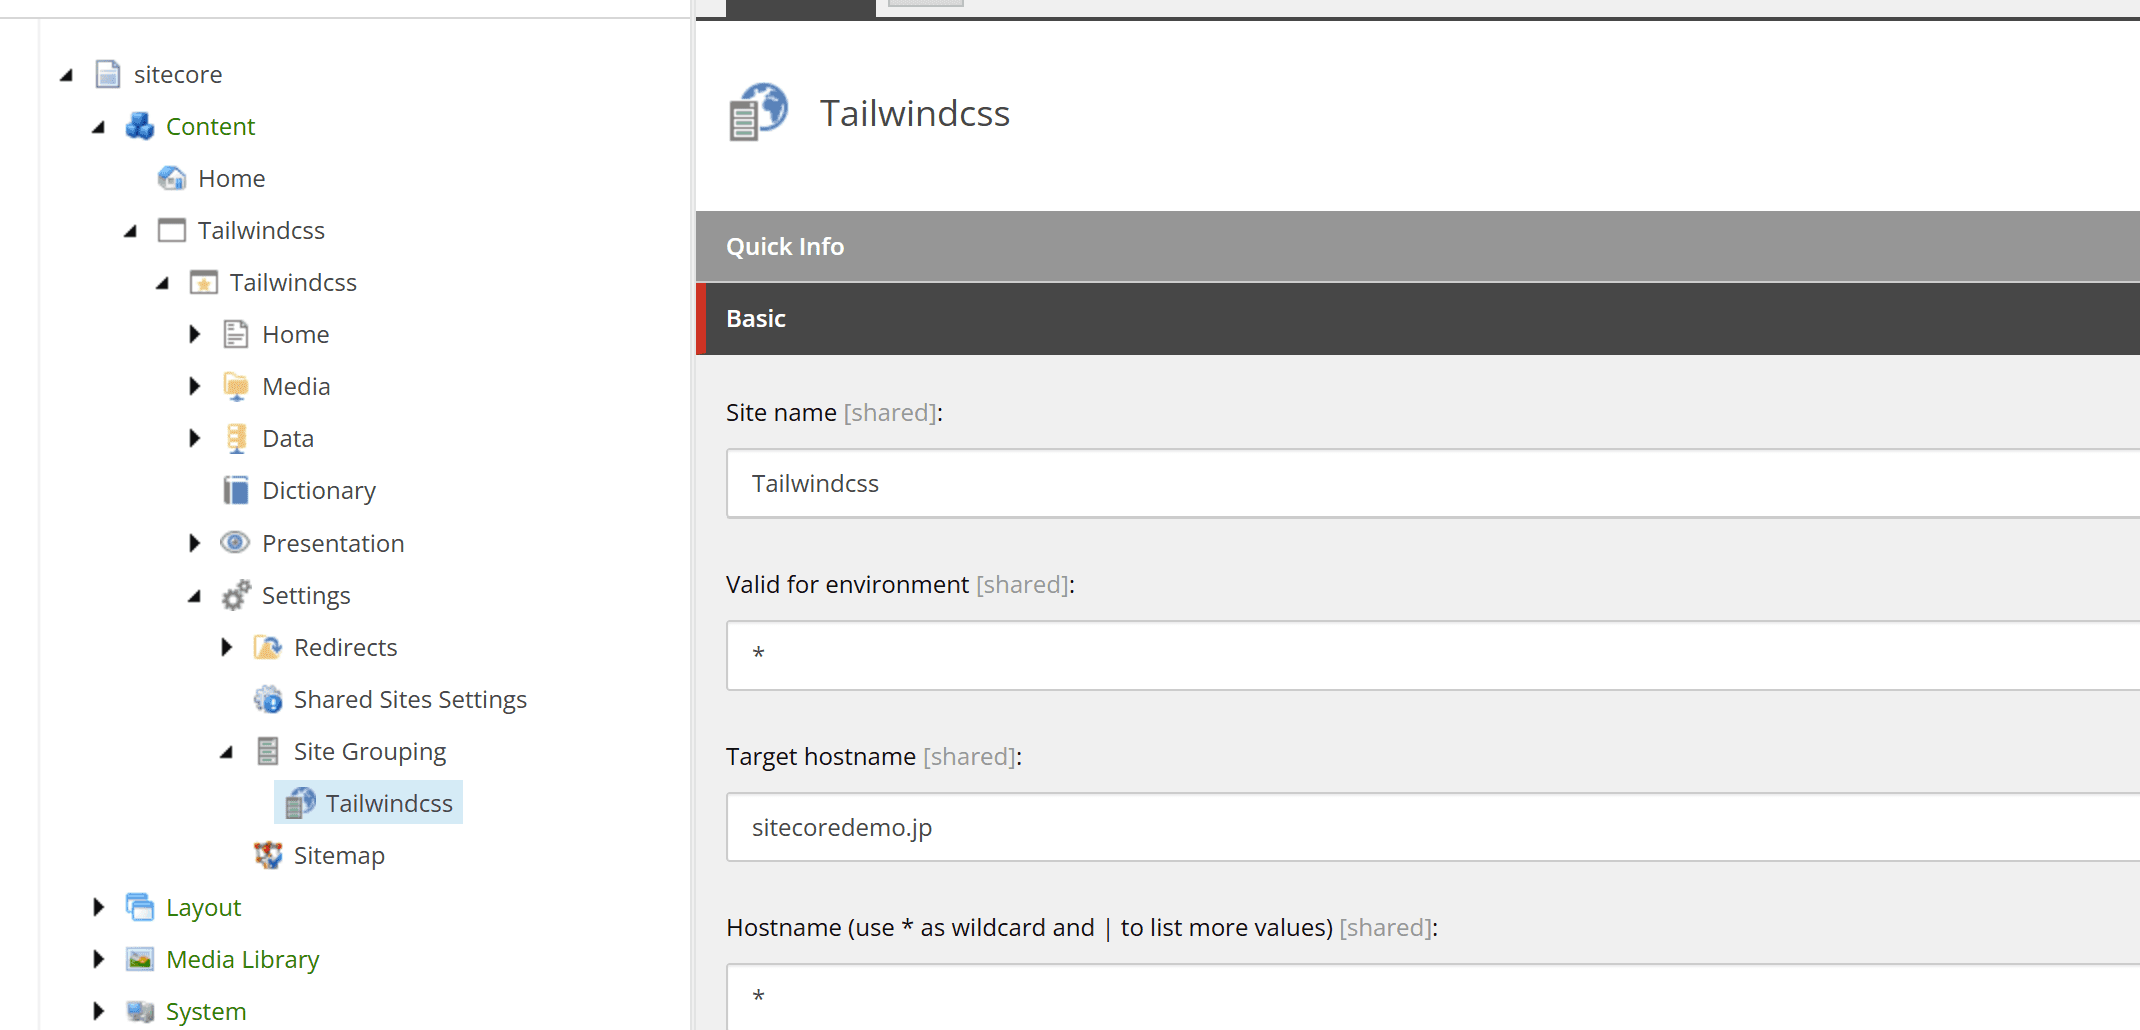Click the Content cubes icon
Screen dimensions: 2140x1030
[x=140, y=127]
